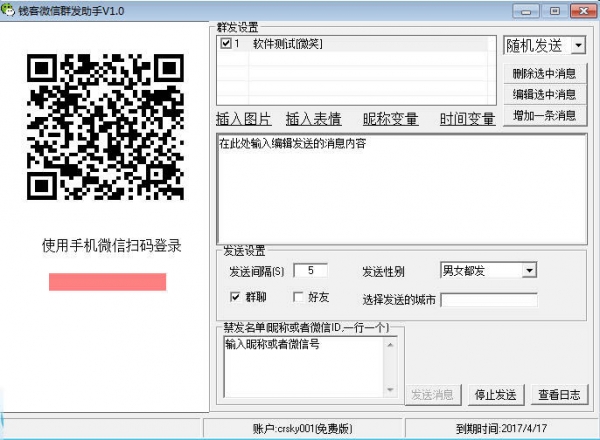Open the 随机发送 mode dropdown
Image resolution: width=600 pixels, height=440 pixels.
578,45
